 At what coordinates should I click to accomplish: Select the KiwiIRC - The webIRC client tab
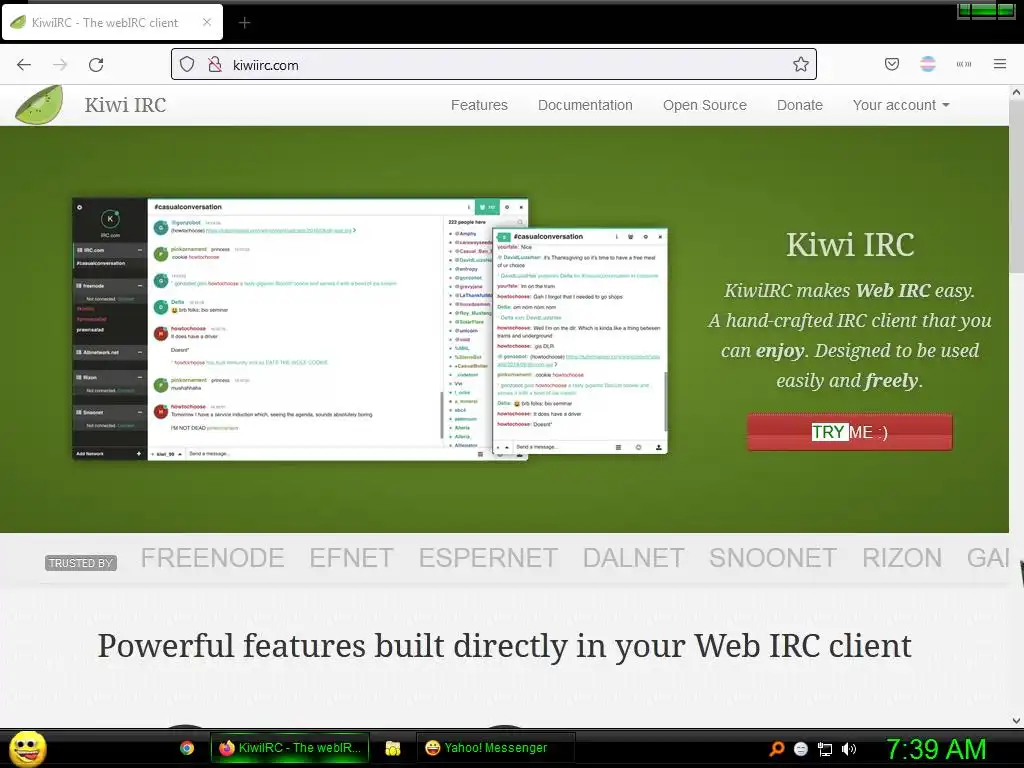(x=112, y=22)
